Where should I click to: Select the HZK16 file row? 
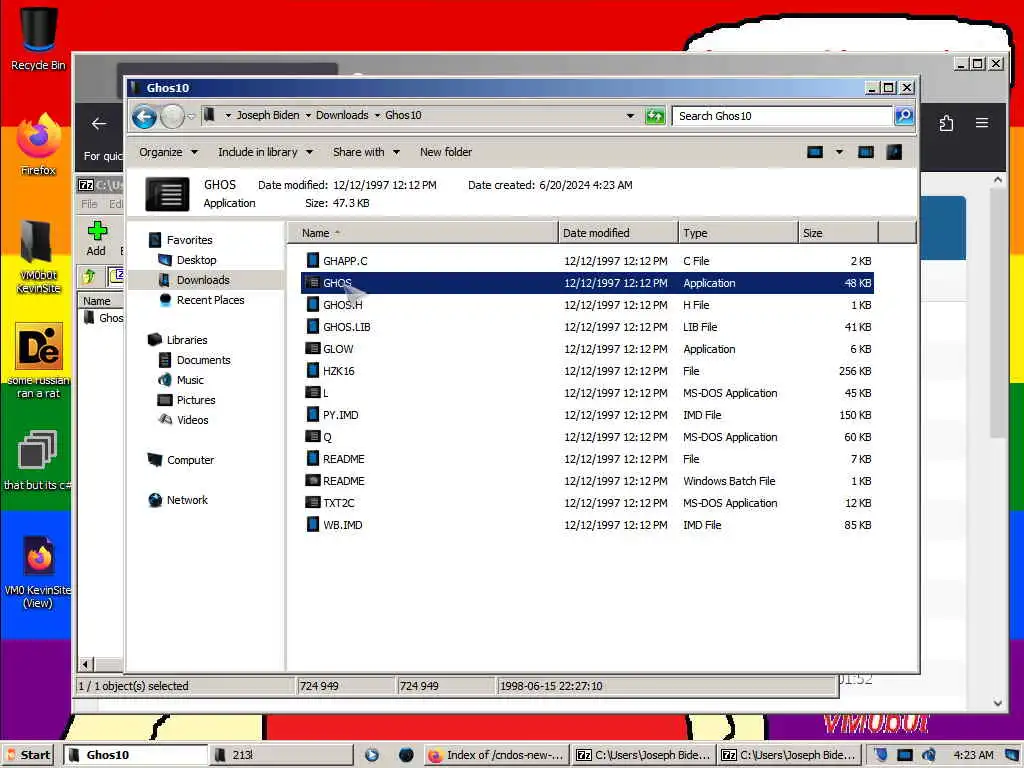(586, 371)
